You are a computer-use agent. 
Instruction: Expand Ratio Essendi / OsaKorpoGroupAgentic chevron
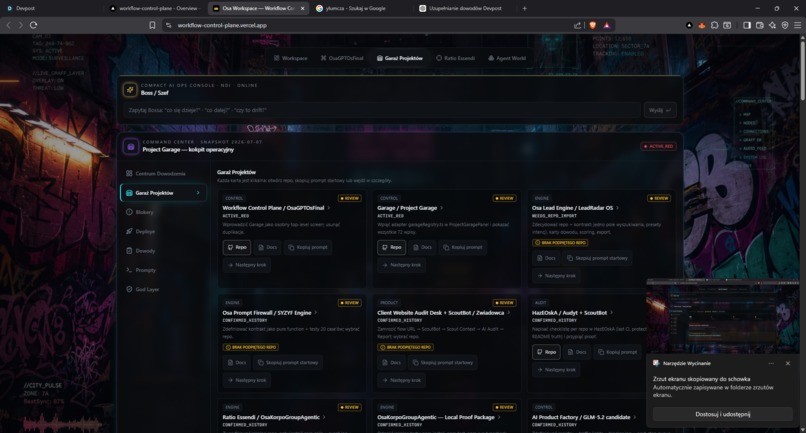point(324,417)
